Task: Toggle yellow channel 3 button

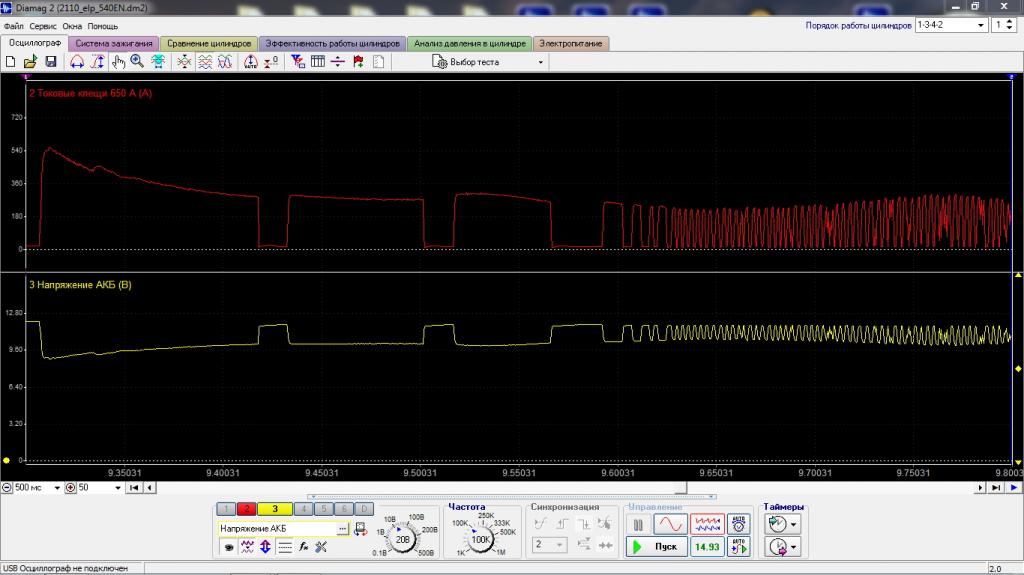Action: [274, 509]
